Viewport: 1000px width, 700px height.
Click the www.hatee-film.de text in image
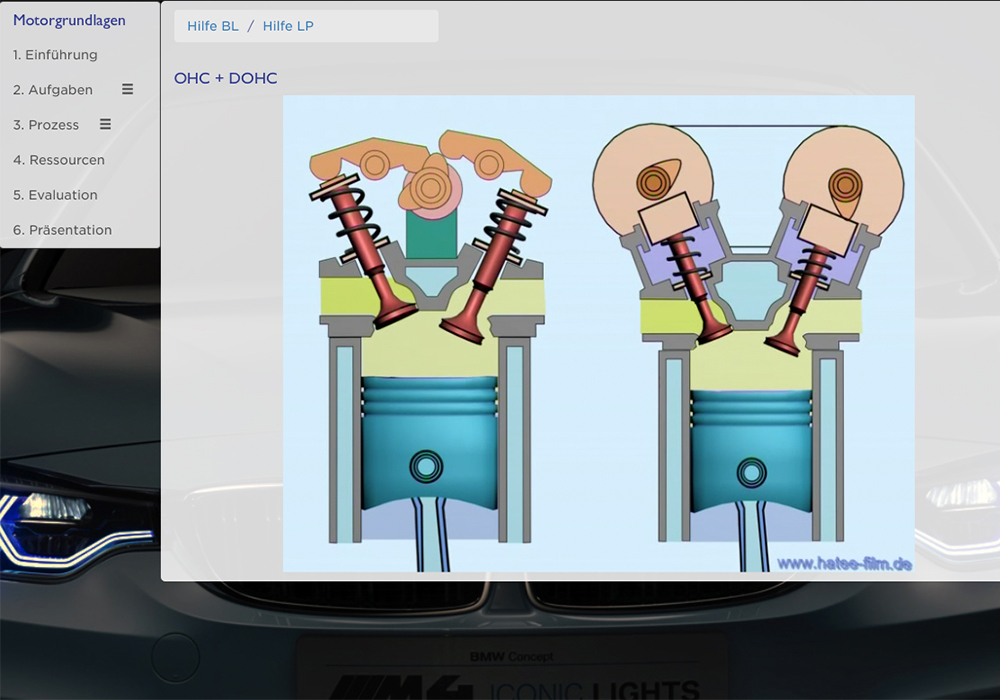pos(844,564)
